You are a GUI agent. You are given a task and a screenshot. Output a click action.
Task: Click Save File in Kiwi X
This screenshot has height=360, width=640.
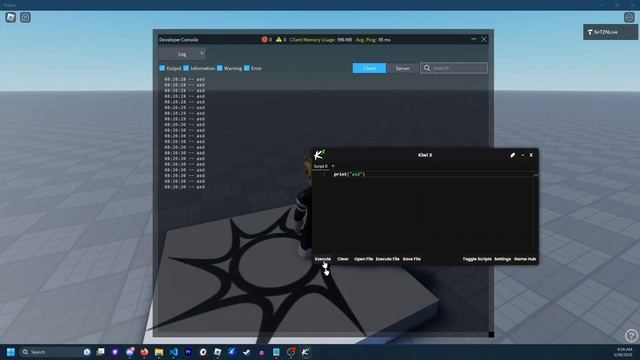coord(411,259)
